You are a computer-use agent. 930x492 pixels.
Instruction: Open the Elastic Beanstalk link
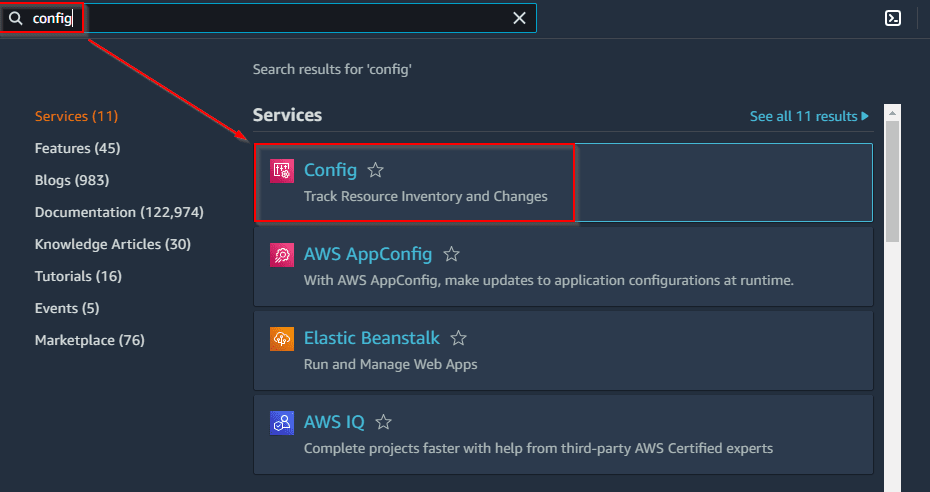tap(372, 338)
